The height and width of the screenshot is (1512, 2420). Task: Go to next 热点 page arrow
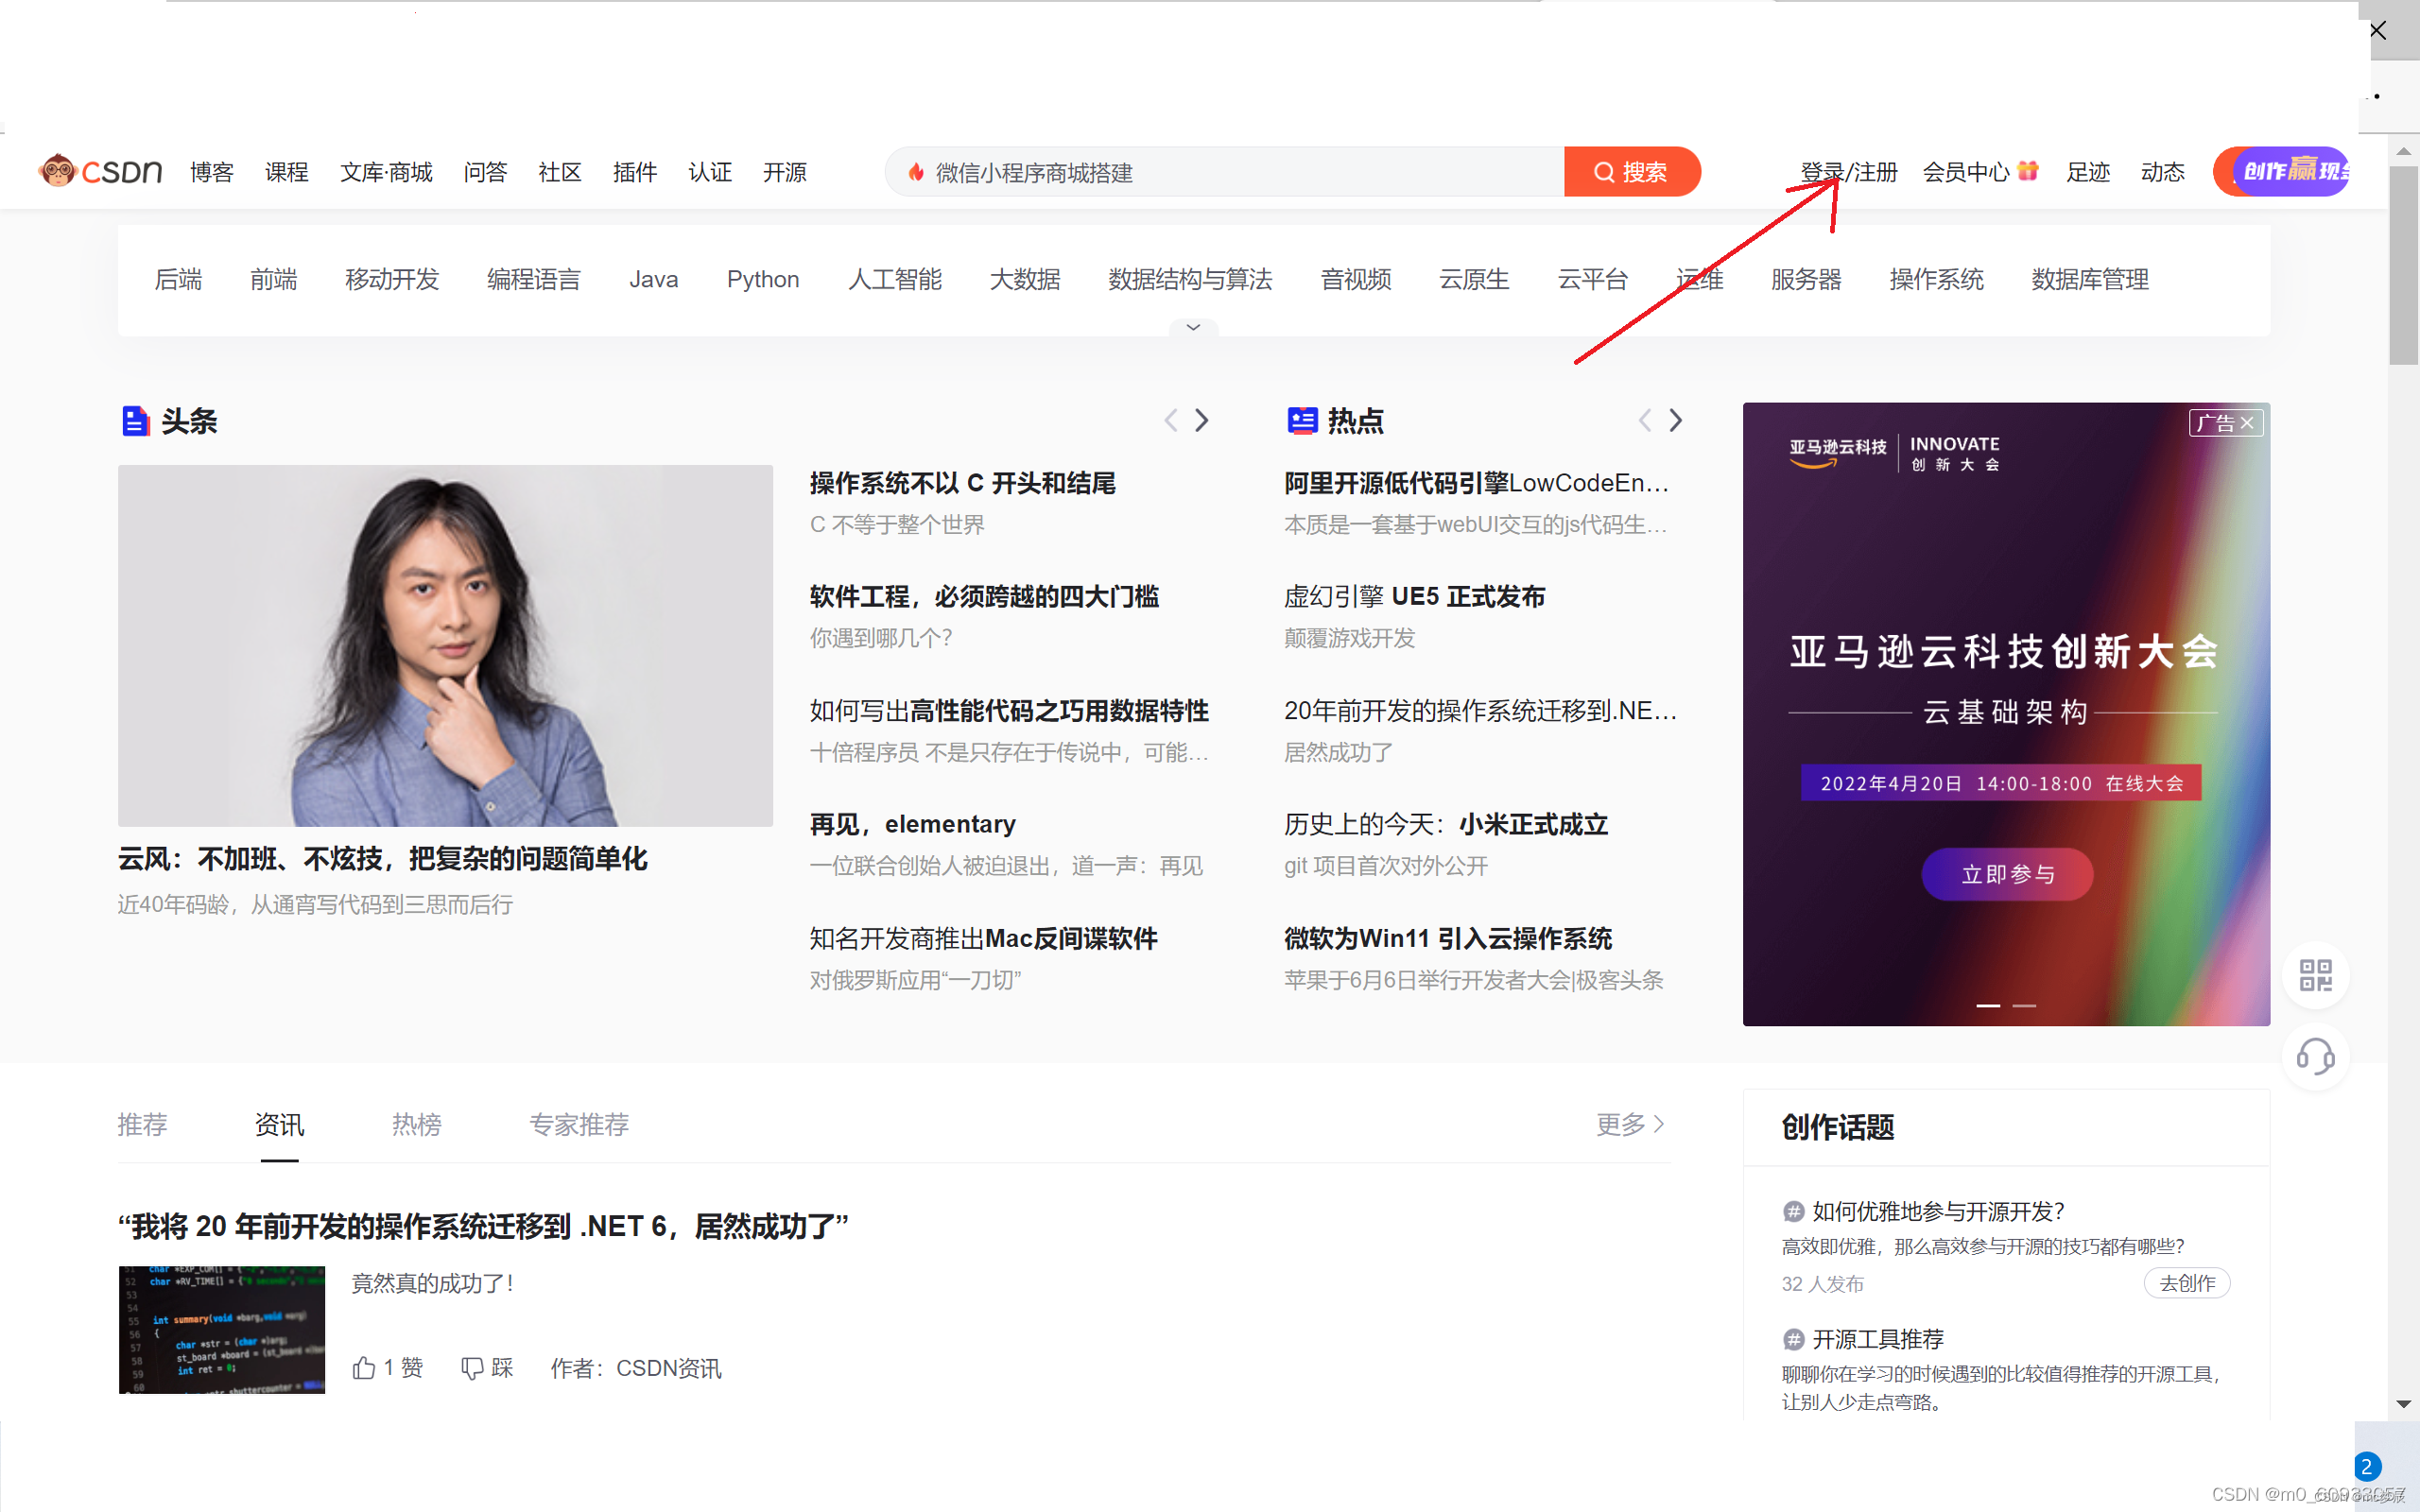(1676, 421)
